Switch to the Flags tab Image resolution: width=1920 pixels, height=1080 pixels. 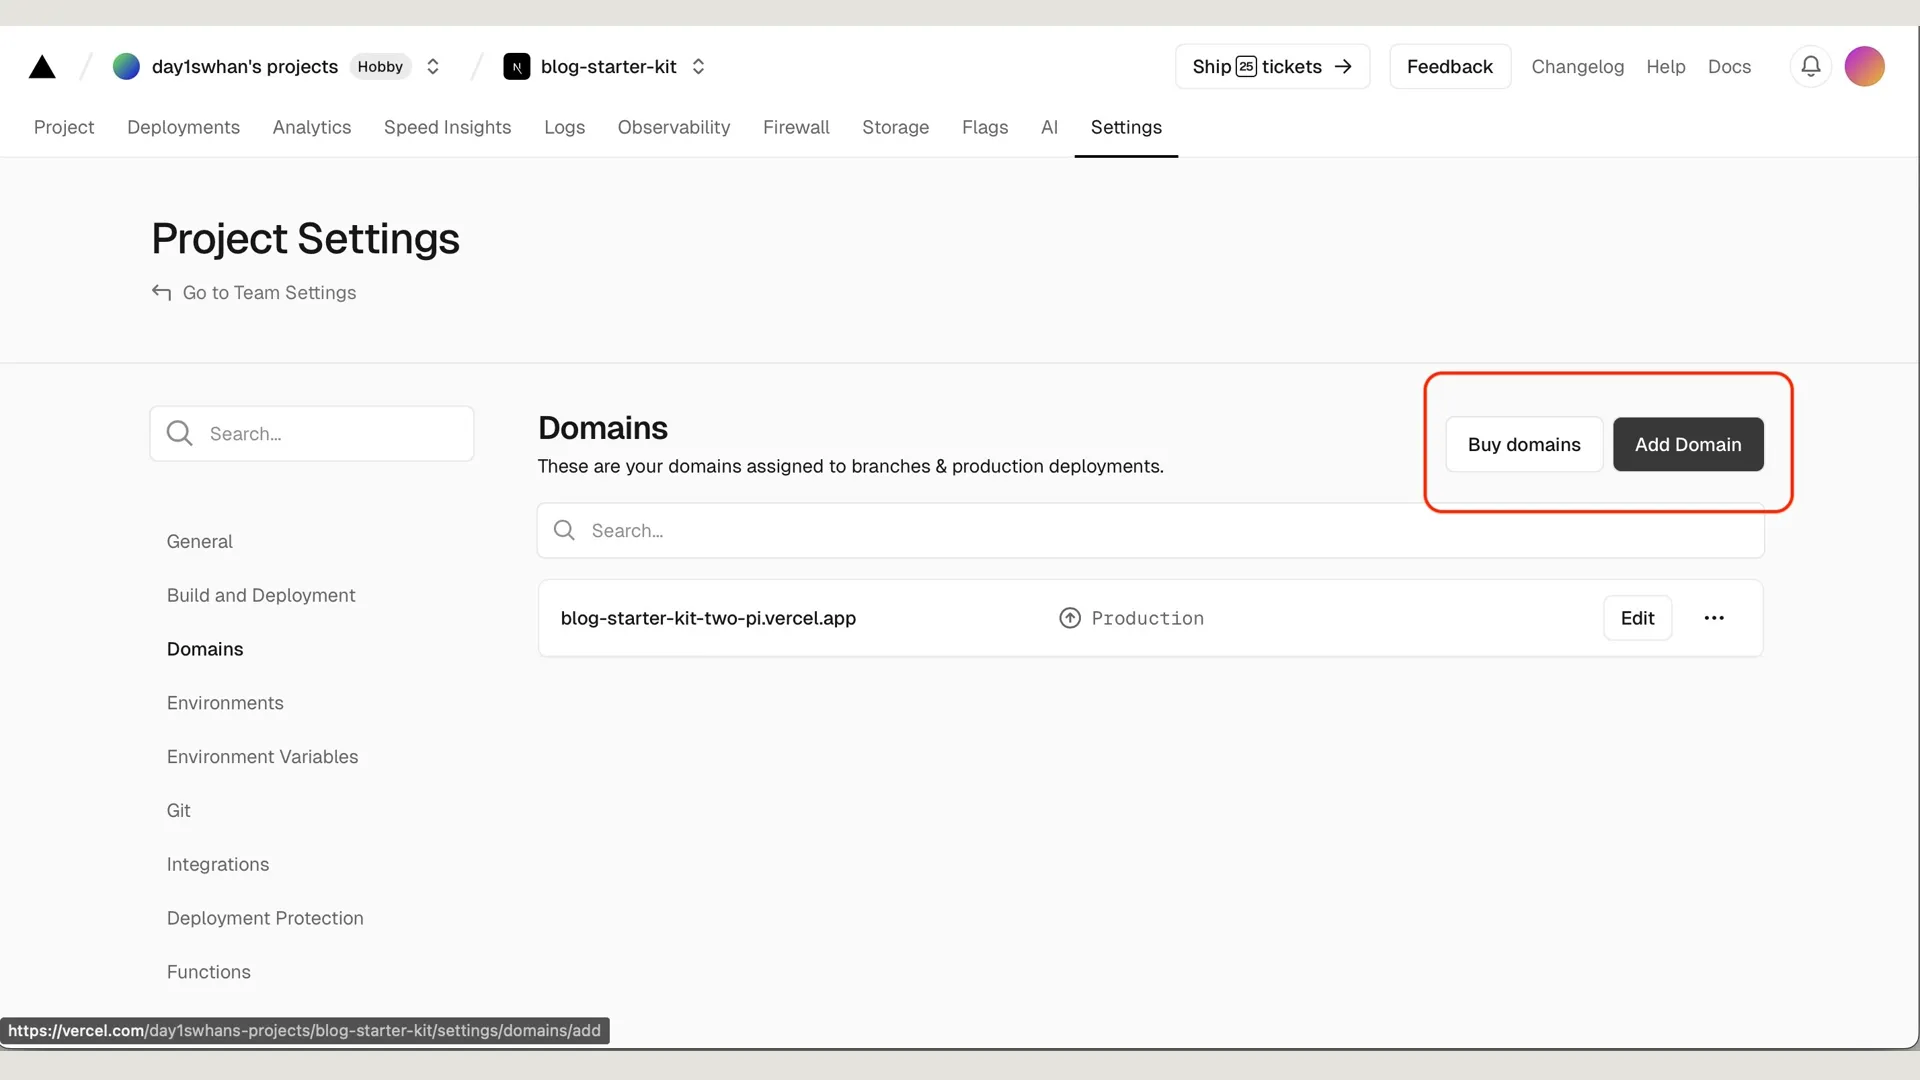984,127
